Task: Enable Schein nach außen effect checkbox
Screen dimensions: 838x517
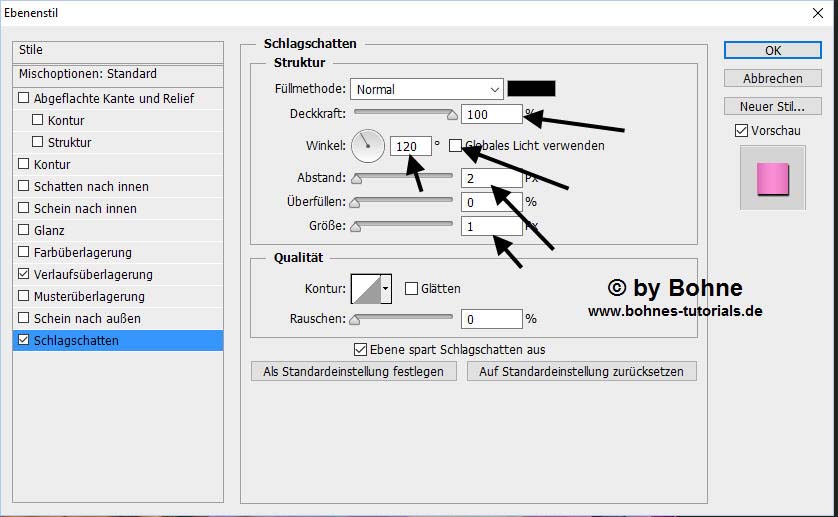Action: tap(24, 318)
